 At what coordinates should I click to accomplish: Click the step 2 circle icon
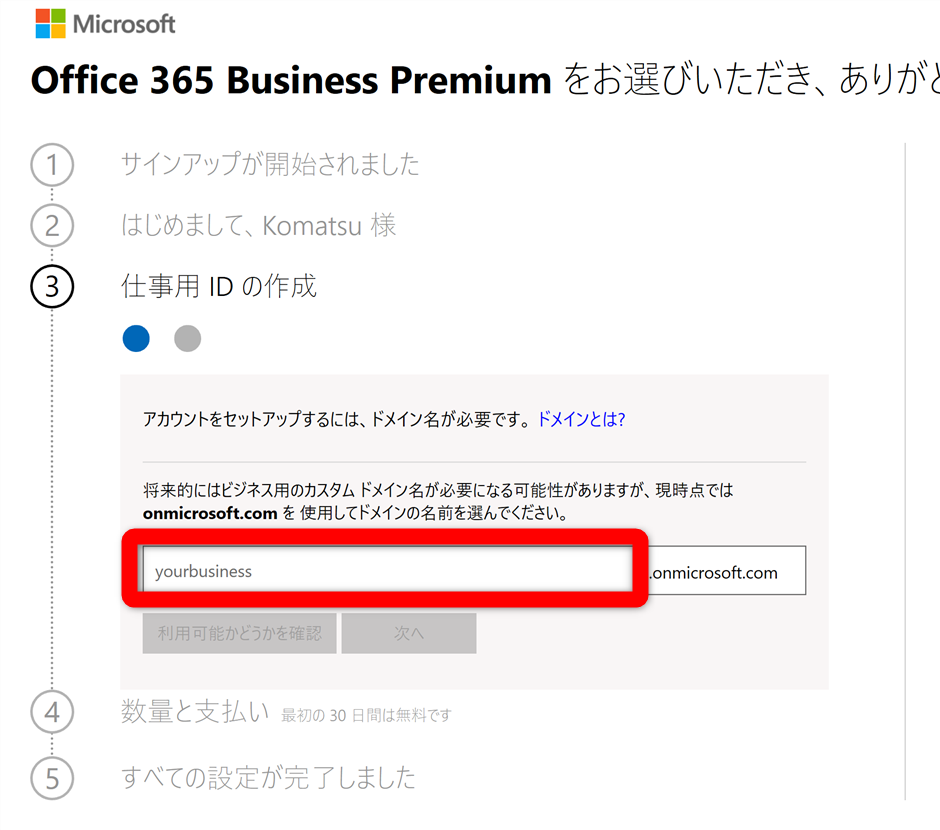pyautogui.click(x=52, y=226)
